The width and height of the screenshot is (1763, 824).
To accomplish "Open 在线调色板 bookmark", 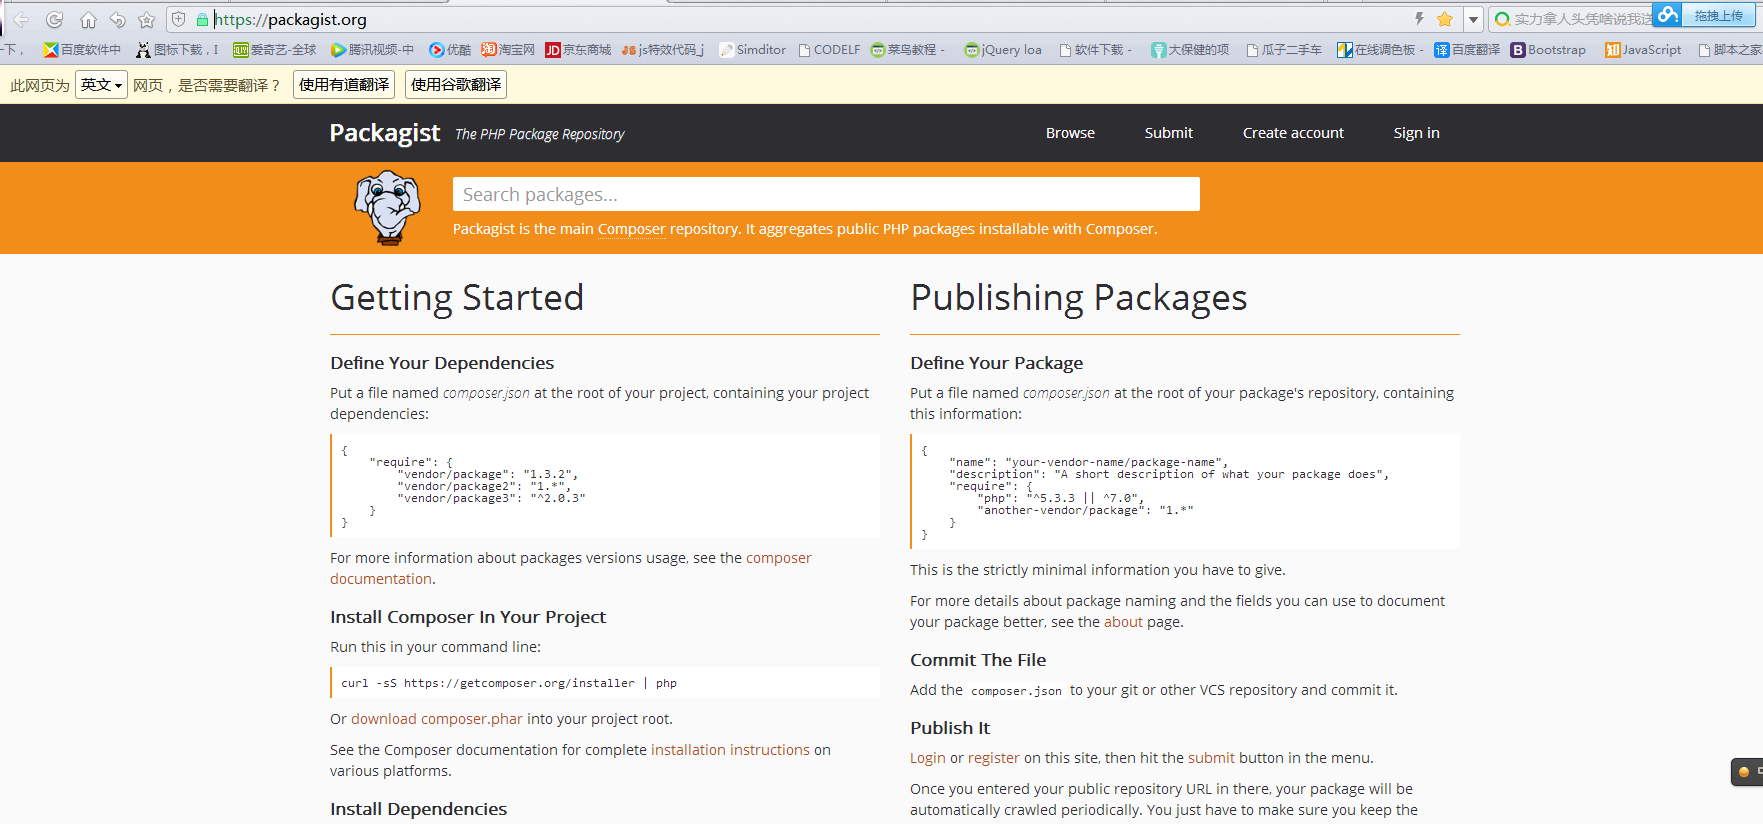I will pyautogui.click(x=1380, y=49).
